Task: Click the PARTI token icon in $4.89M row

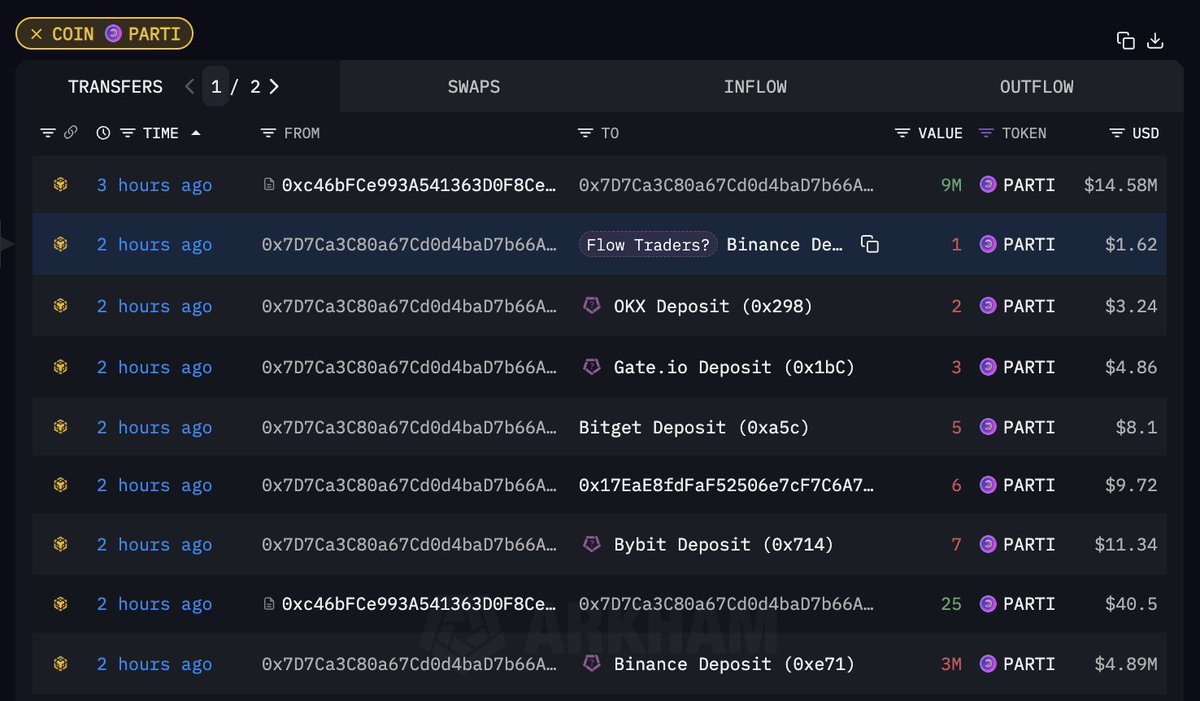Action: [x=988, y=664]
